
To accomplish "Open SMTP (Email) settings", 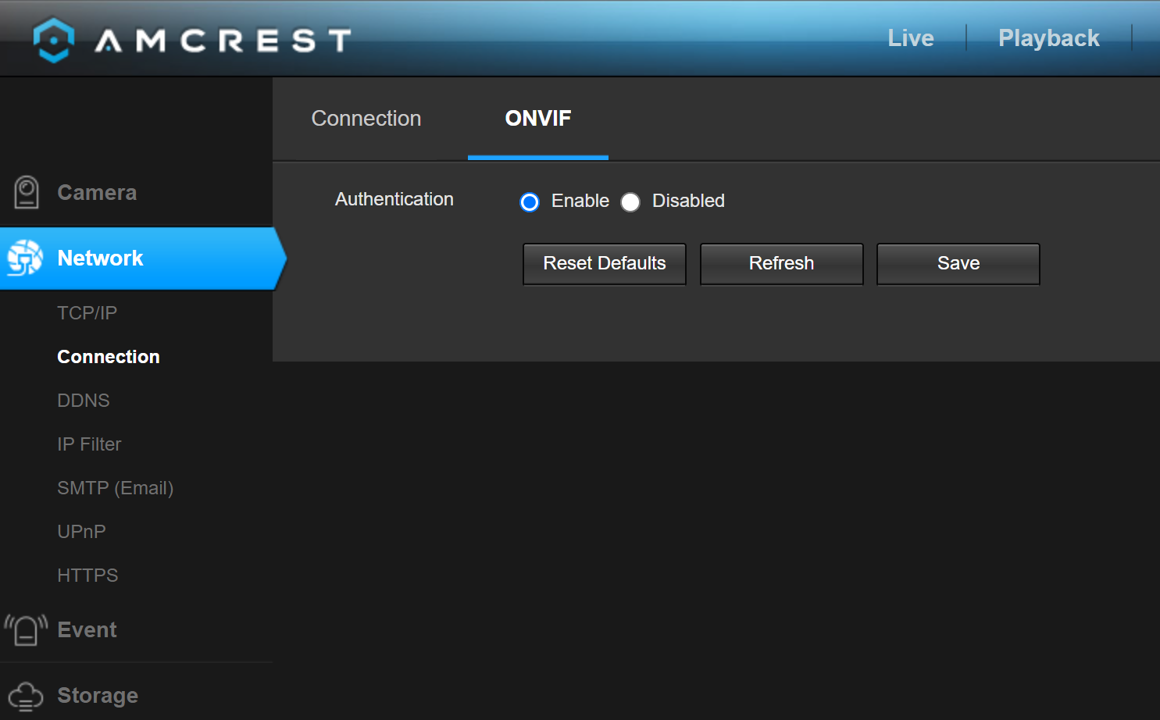I will coord(115,488).
